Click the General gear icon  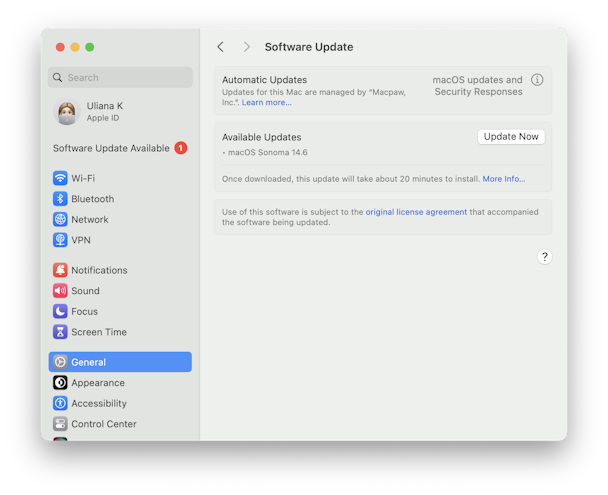(x=60, y=362)
